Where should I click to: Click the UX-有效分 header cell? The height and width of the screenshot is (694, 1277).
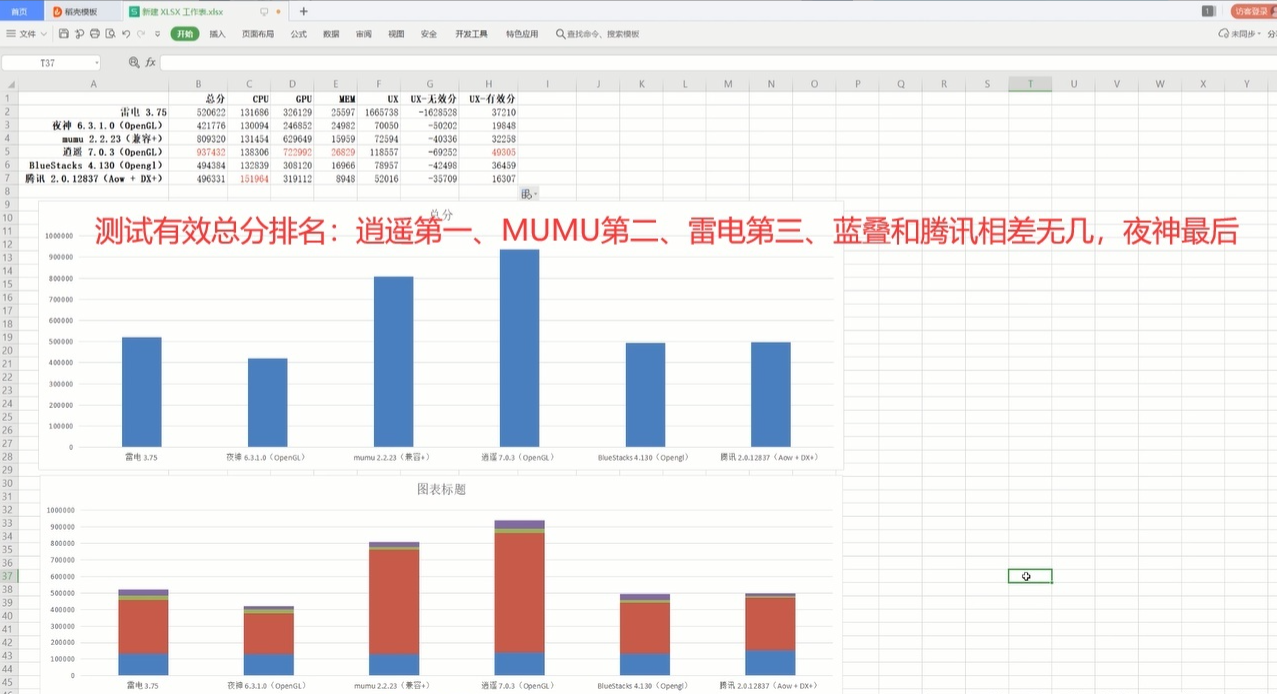coord(489,99)
